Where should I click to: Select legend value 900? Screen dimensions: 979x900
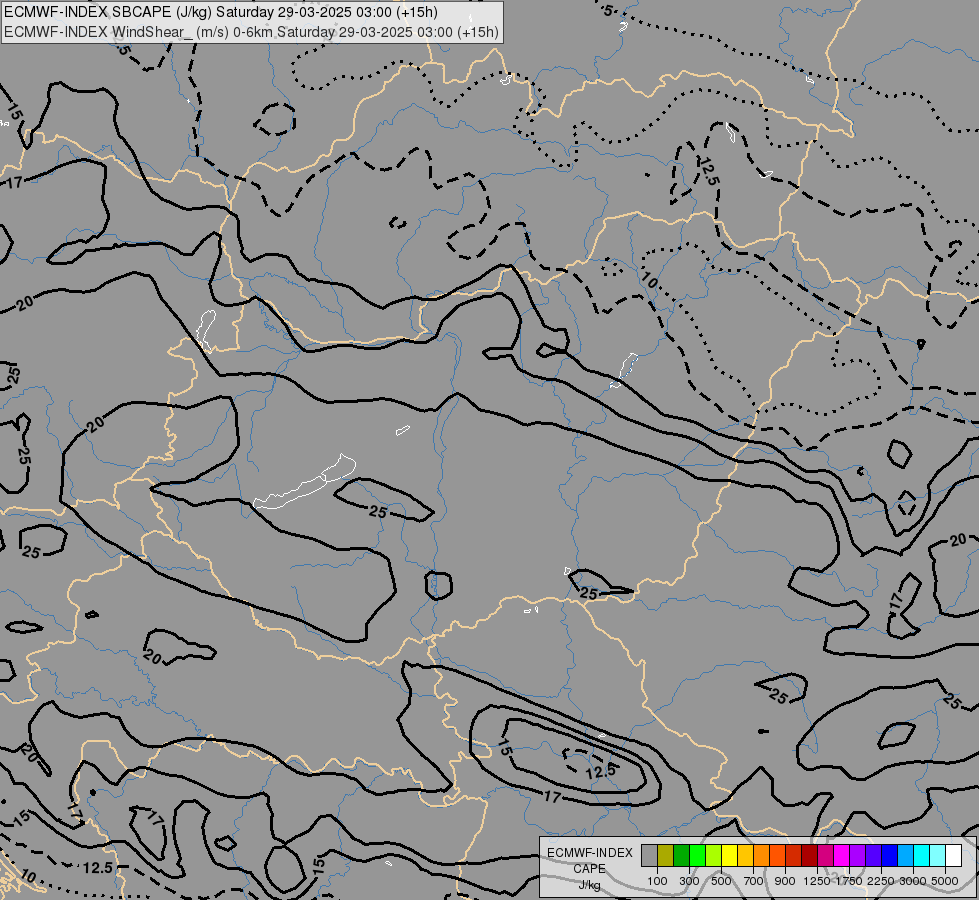click(x=785, y=881)
